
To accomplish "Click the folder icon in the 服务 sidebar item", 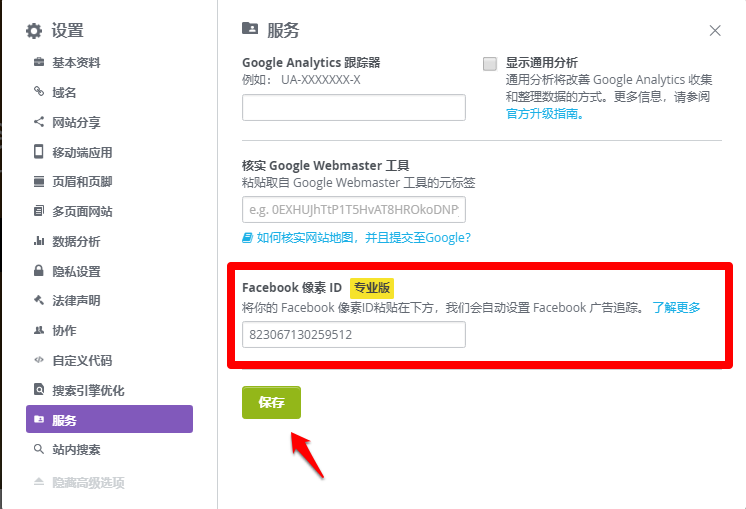I will tap(39, 419).
